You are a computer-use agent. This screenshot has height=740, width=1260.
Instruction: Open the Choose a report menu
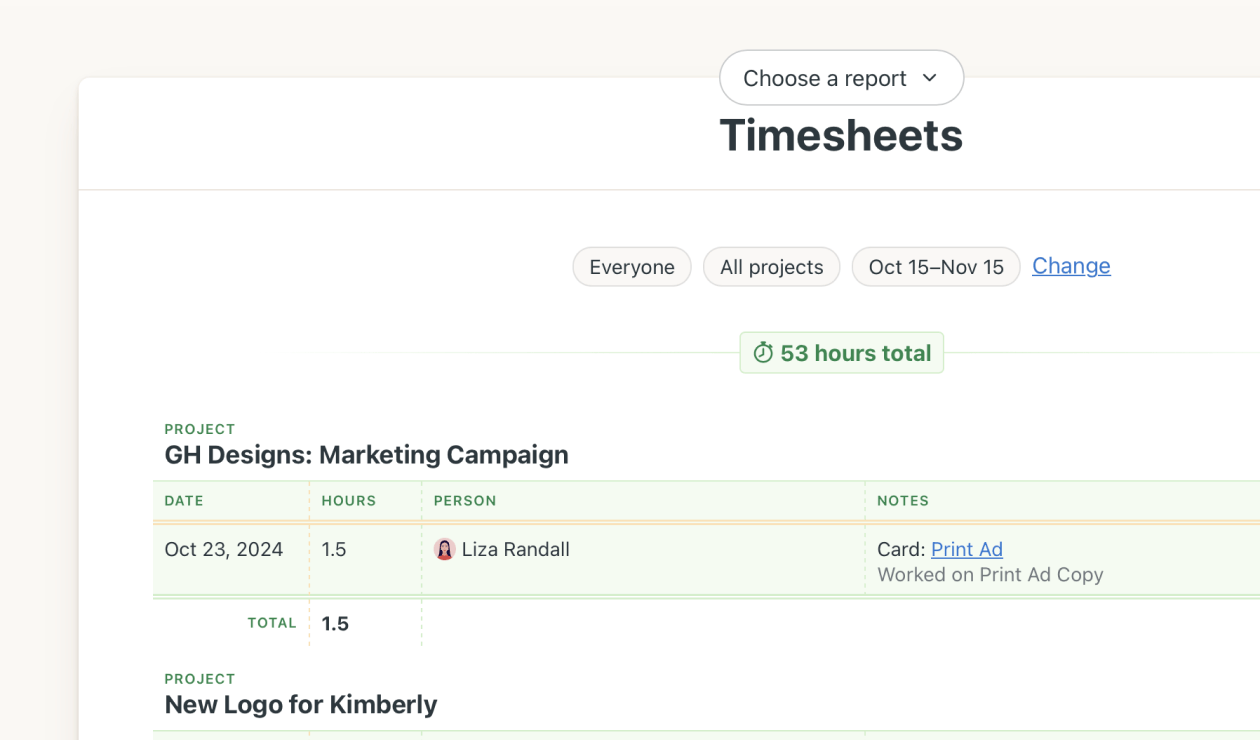click(841, 78)
